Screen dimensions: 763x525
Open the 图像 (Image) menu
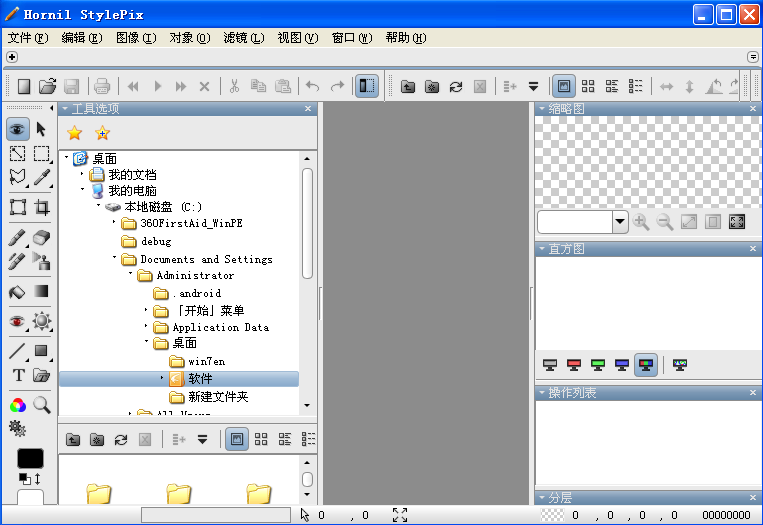coord(136,38)
